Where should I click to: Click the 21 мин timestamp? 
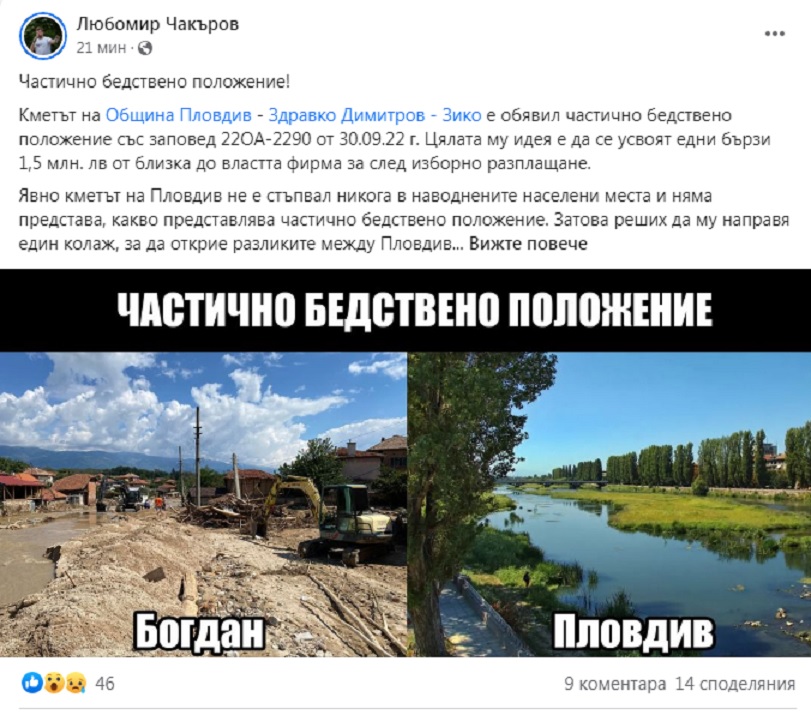(101, 48)
